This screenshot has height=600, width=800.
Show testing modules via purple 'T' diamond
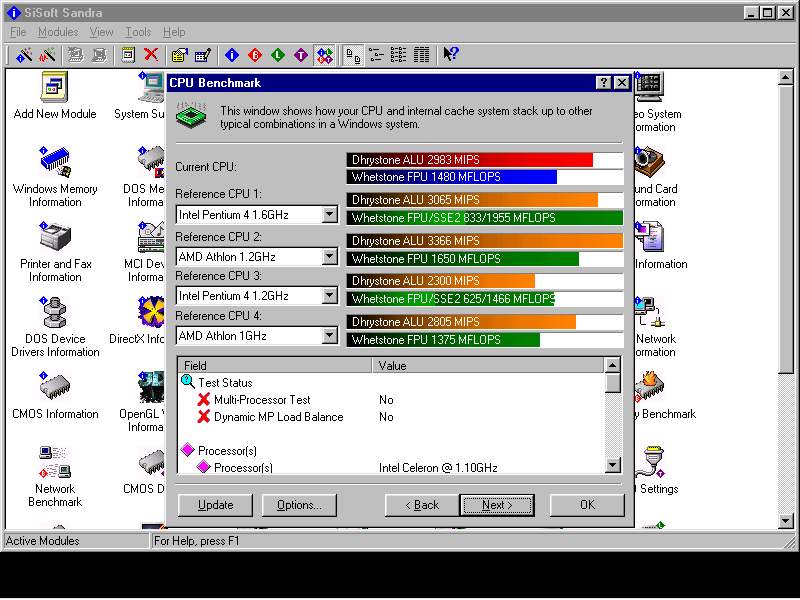301,55
